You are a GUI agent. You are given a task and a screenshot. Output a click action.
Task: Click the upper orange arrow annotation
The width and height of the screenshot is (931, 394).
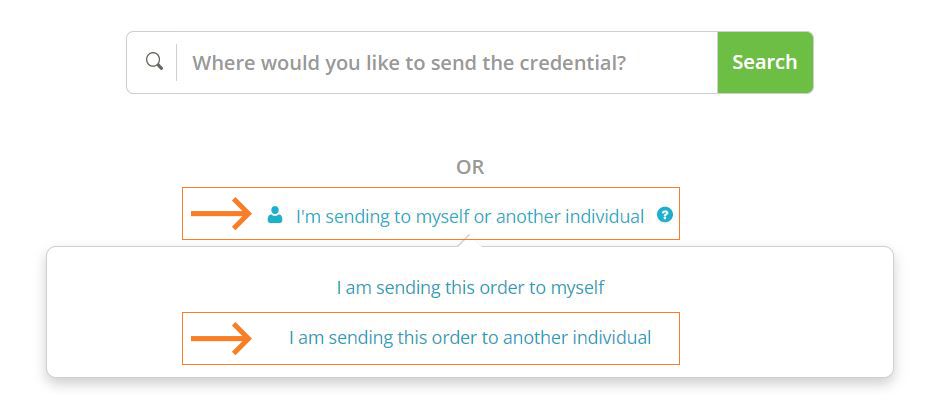click(x=221, y=214)
